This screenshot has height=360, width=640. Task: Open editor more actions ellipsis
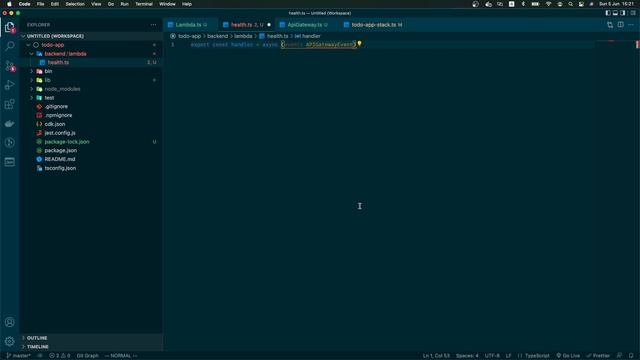[x=631, y=25]
